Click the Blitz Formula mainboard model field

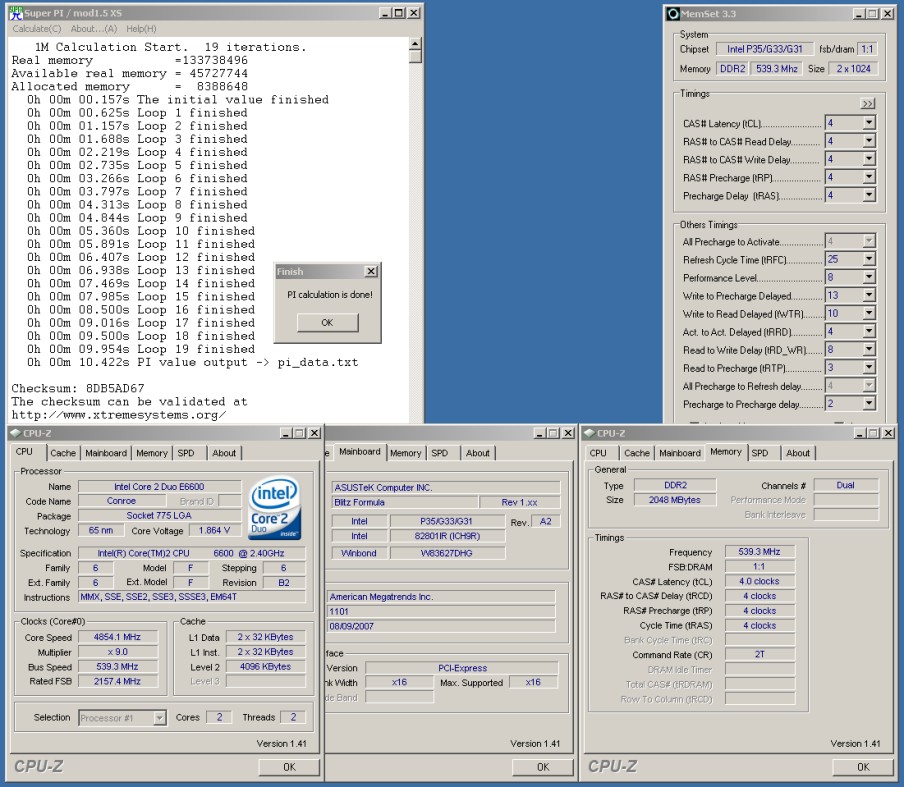pos(404,502)
